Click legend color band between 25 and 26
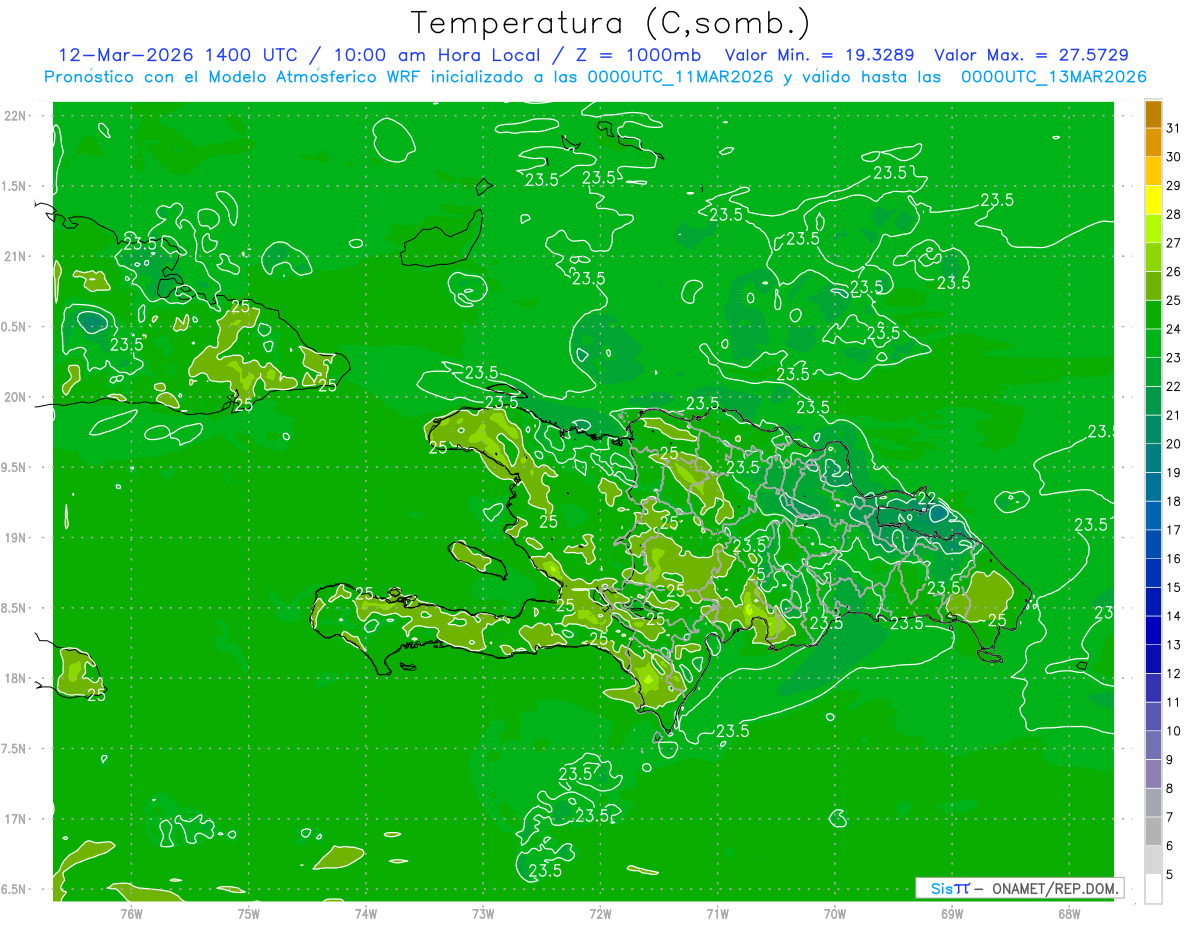Screen dimensions: 1200x927 [1153, 286]
